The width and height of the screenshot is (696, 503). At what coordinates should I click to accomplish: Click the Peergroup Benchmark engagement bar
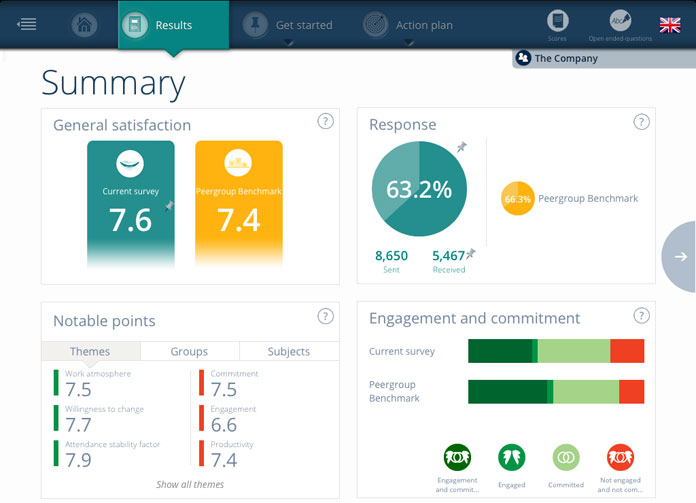coord(556,392)
